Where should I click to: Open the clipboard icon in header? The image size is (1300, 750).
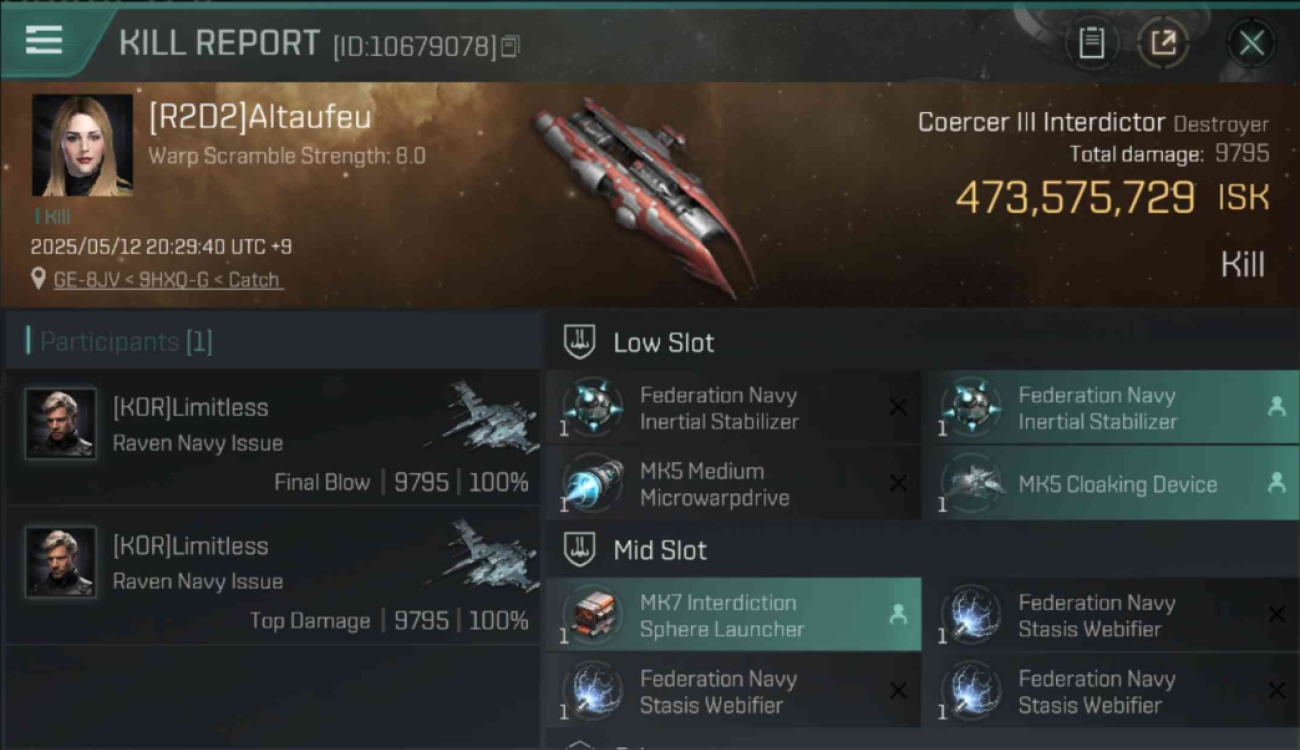coord(1091,43)
